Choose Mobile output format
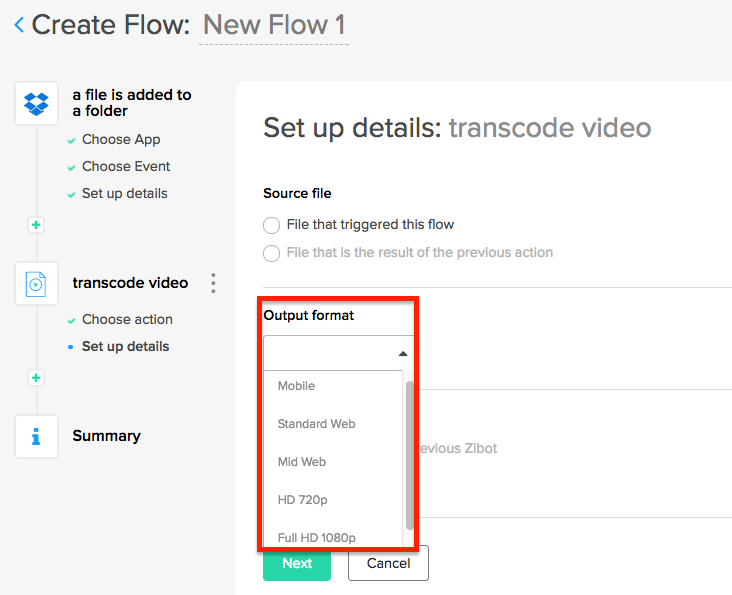The height and width of the screenshot is (595, 732). [296, 386]
